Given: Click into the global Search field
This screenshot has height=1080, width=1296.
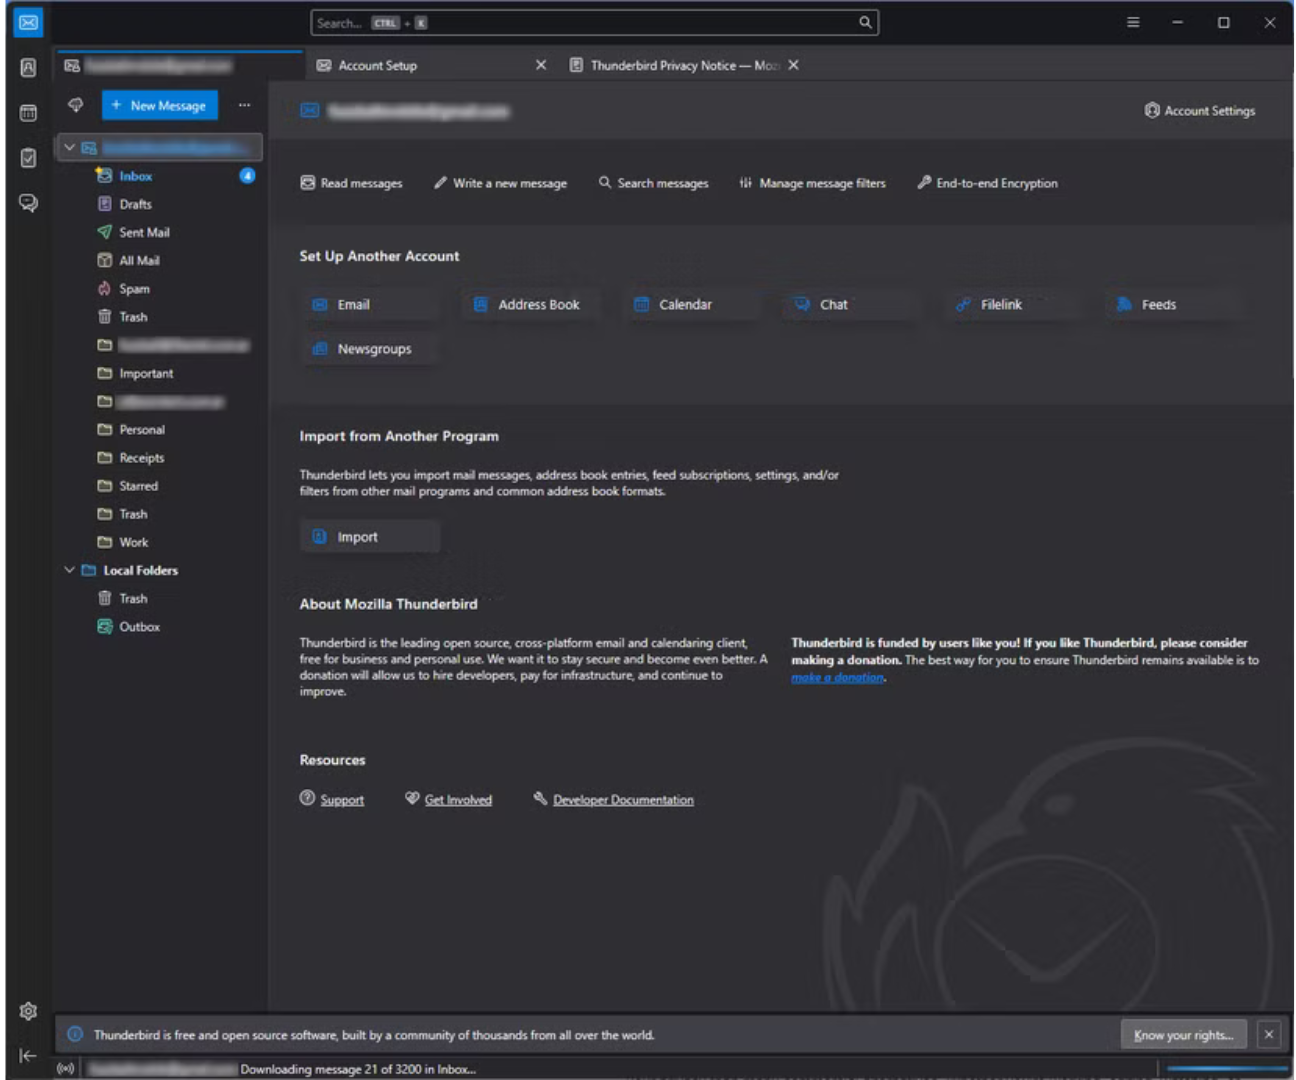Looking at the screenshot, I should point(585,22).
